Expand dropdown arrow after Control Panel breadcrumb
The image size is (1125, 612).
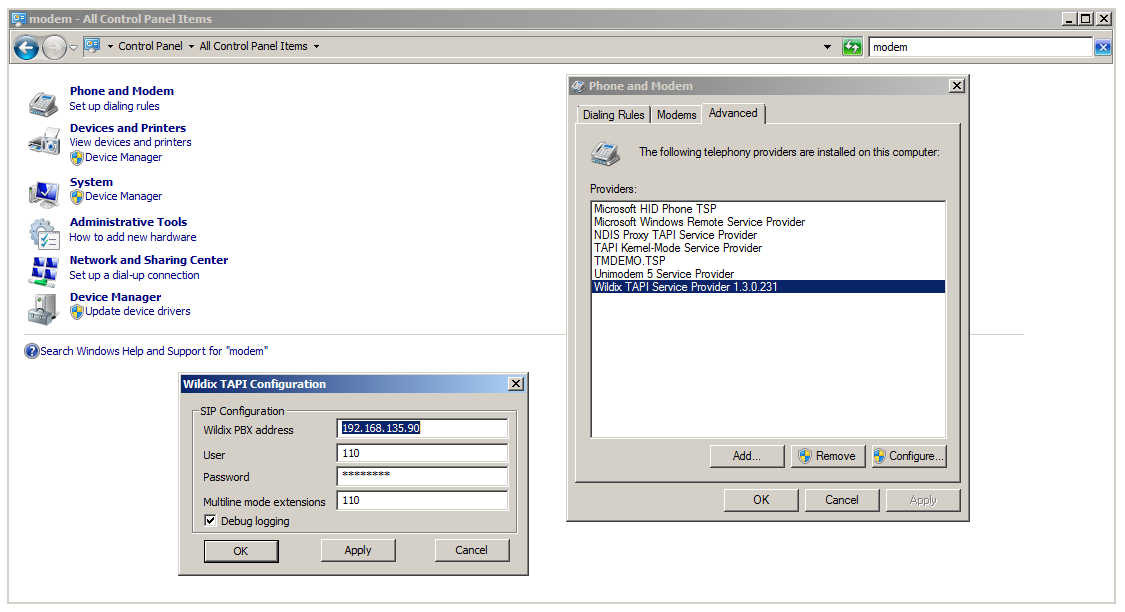[x=191, y=47]
